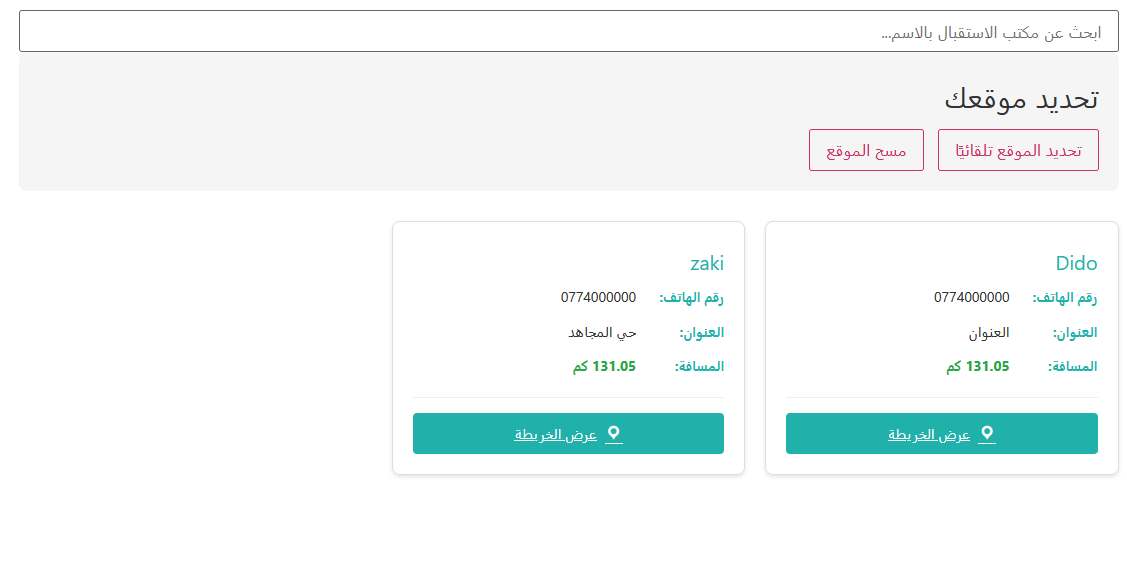Click the المسافة label in Dido's card

click(x=1072, y=367)
